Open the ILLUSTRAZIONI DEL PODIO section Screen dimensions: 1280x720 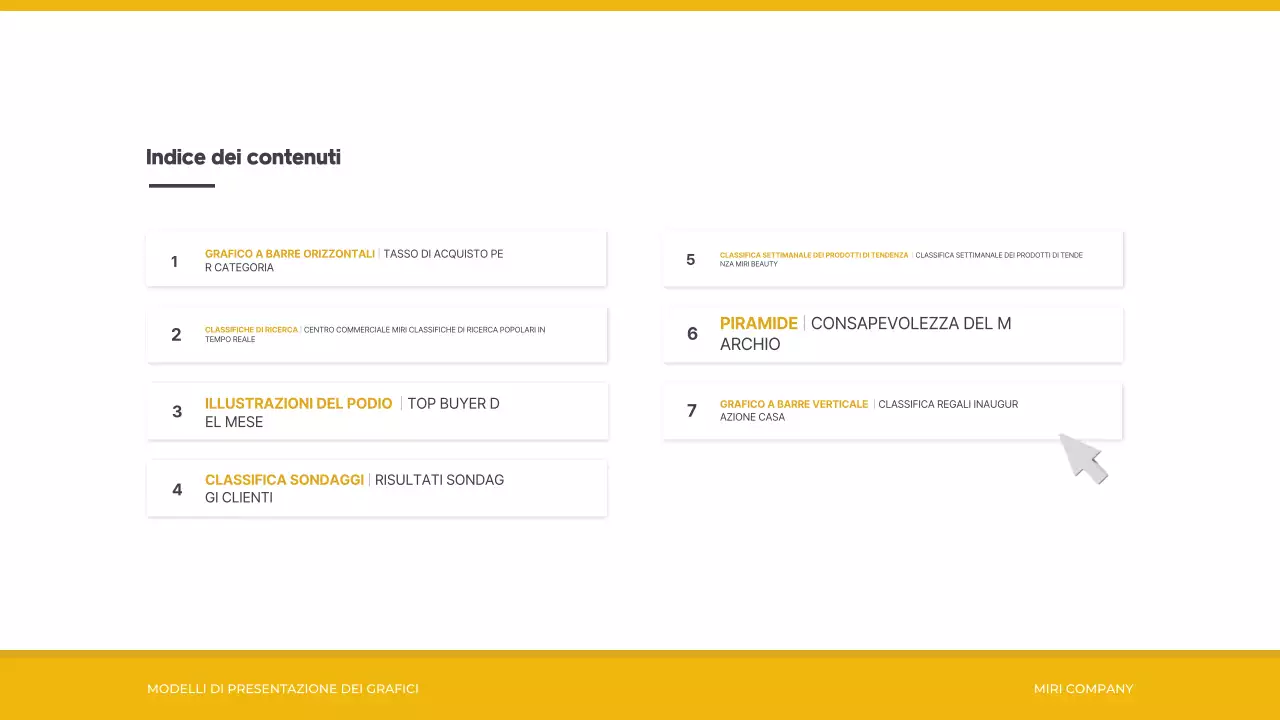(297, 403)
